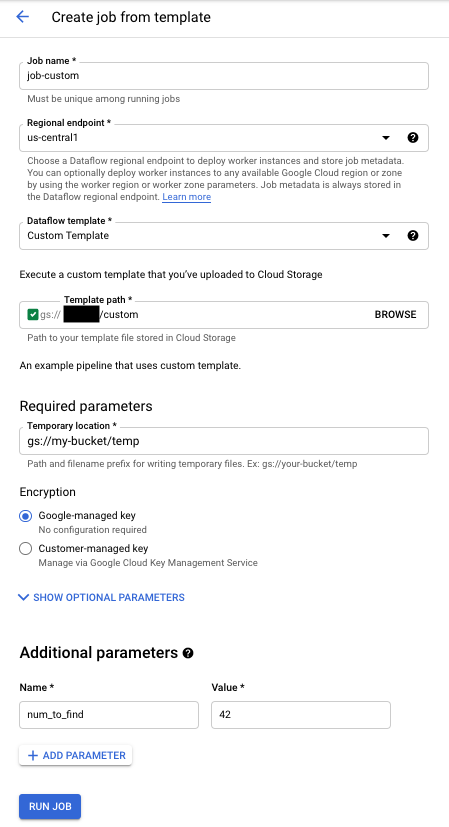The height and width of the screenshot is (827, 449).
Task: Open the Learn more link
Action: pyautogui.click(x=187, y=197)
